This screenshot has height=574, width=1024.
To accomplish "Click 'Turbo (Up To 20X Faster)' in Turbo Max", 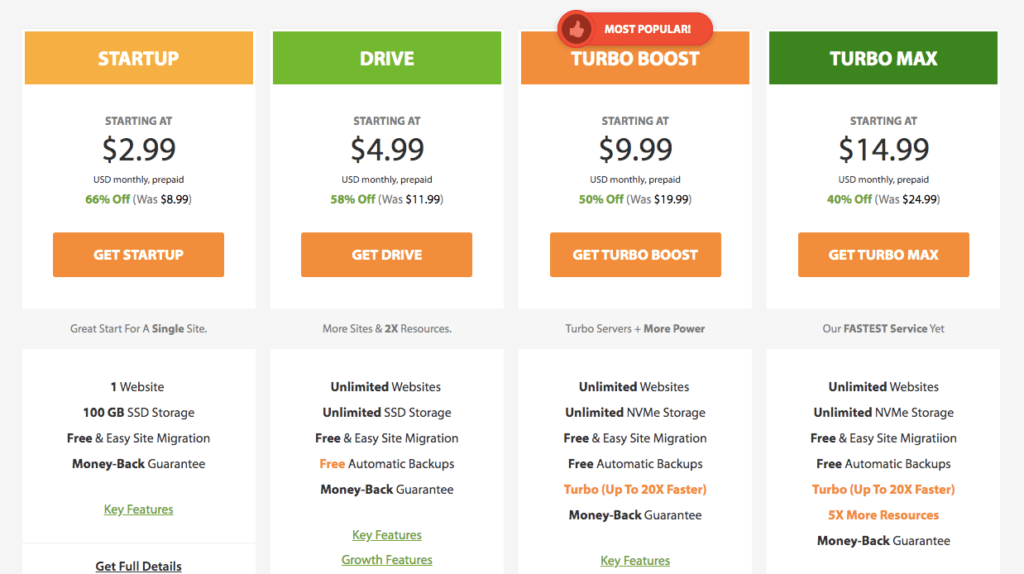I will [x=884, y=489].
